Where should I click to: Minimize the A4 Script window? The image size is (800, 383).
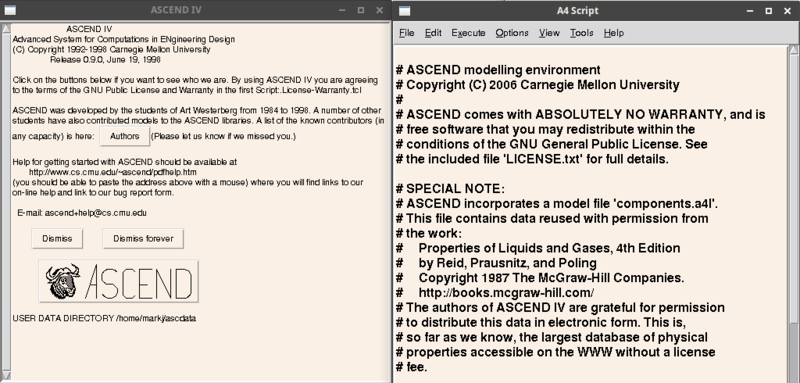pyautogui.click(x=749, y=10)
